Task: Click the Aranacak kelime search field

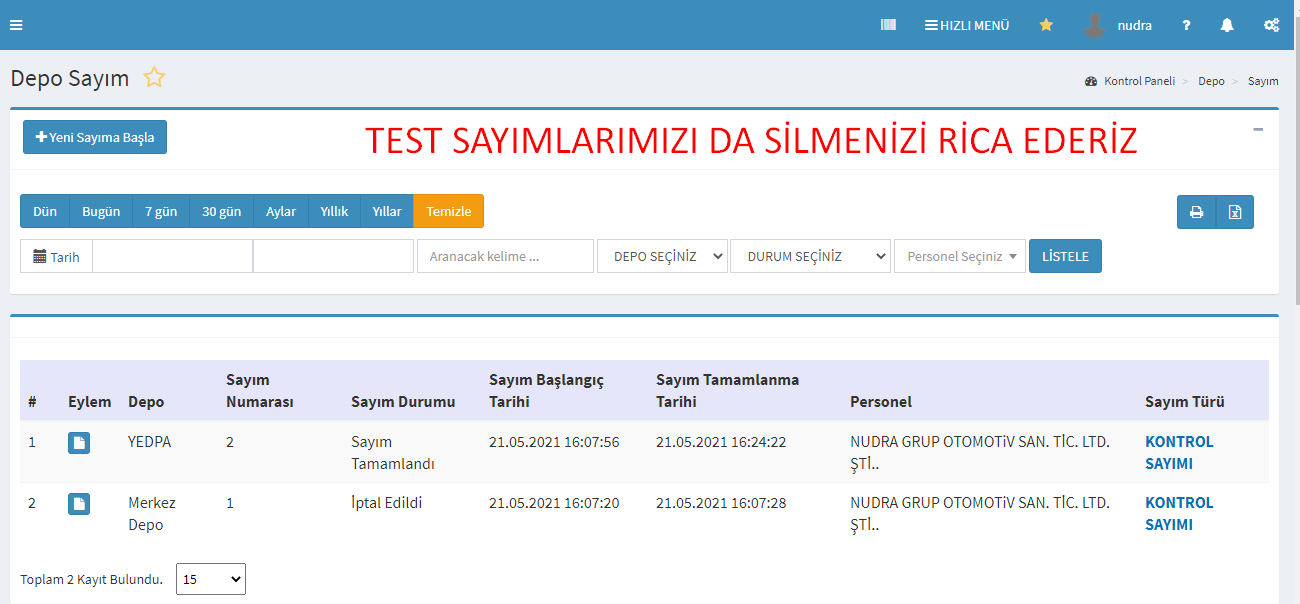Action: tap(505, 256)
